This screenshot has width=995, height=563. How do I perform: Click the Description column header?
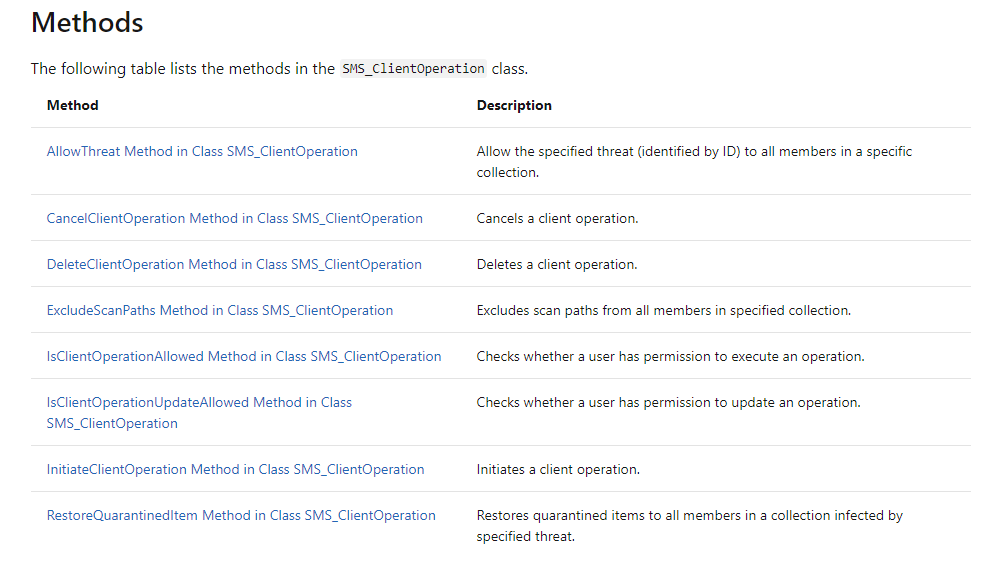coord(514,105)
